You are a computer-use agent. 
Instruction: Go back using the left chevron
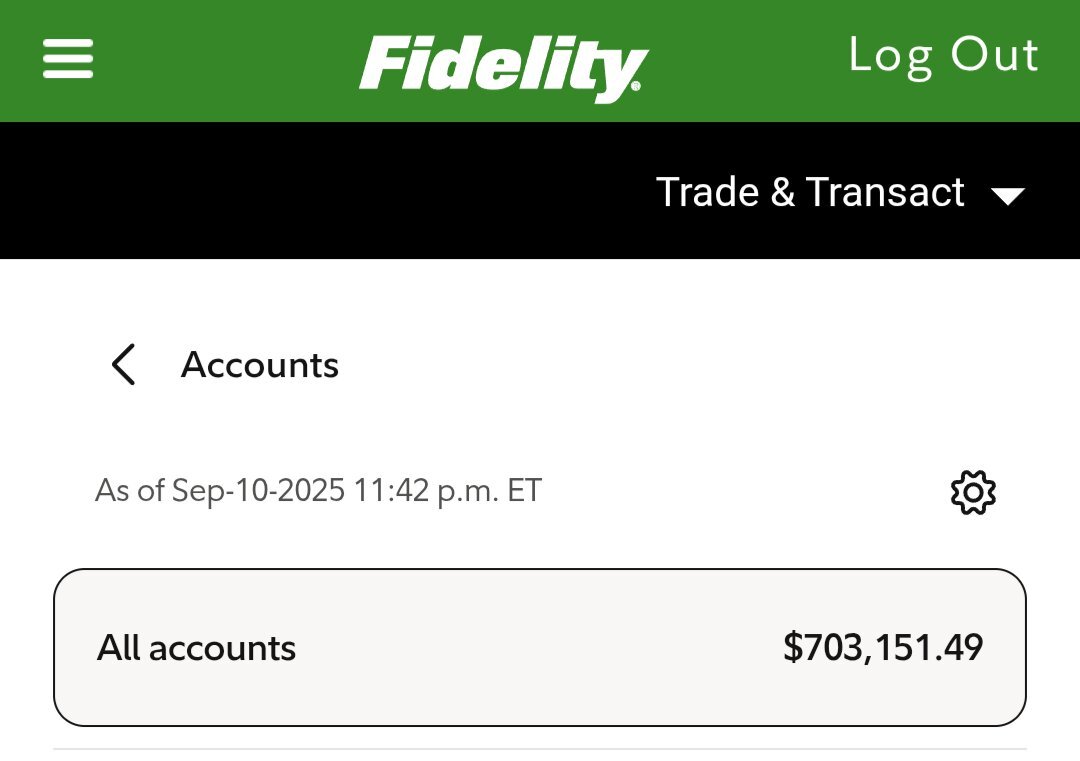pos(123,365)
